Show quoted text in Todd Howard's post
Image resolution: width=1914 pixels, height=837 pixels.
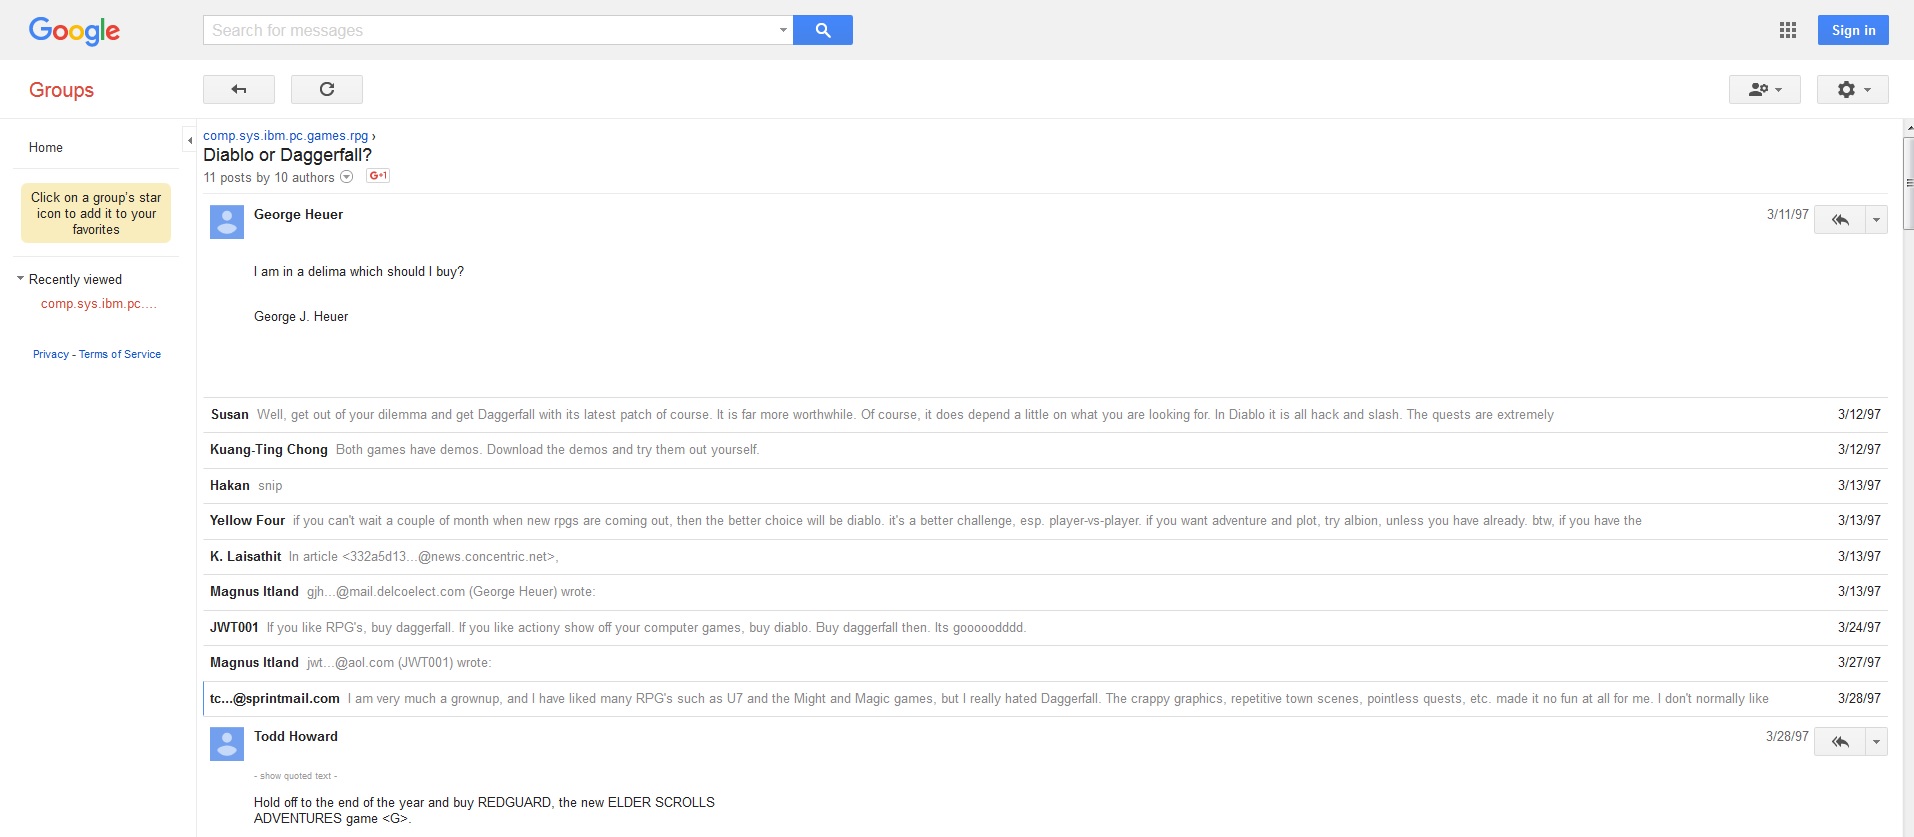[x=295, y=776]
